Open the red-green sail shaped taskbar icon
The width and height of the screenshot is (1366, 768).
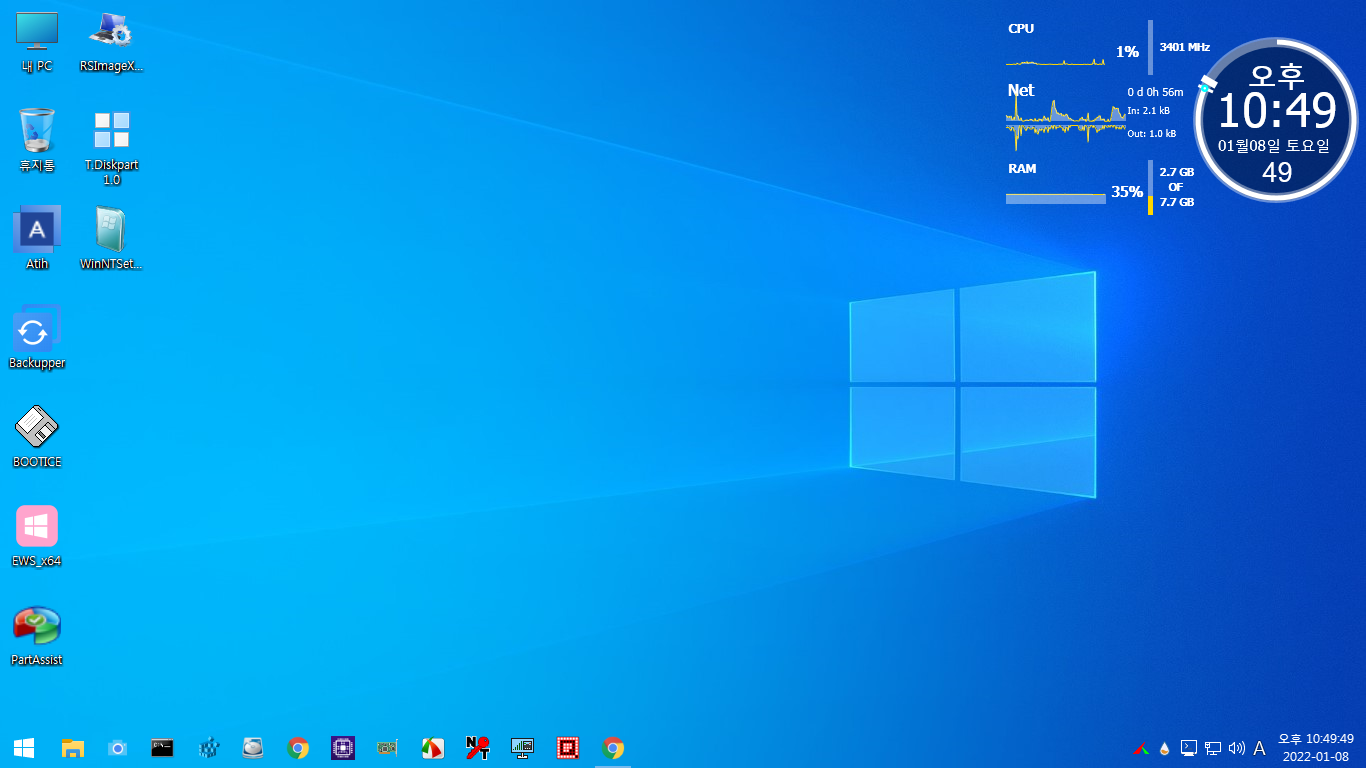pyautogui.click(x=433, y=747)
